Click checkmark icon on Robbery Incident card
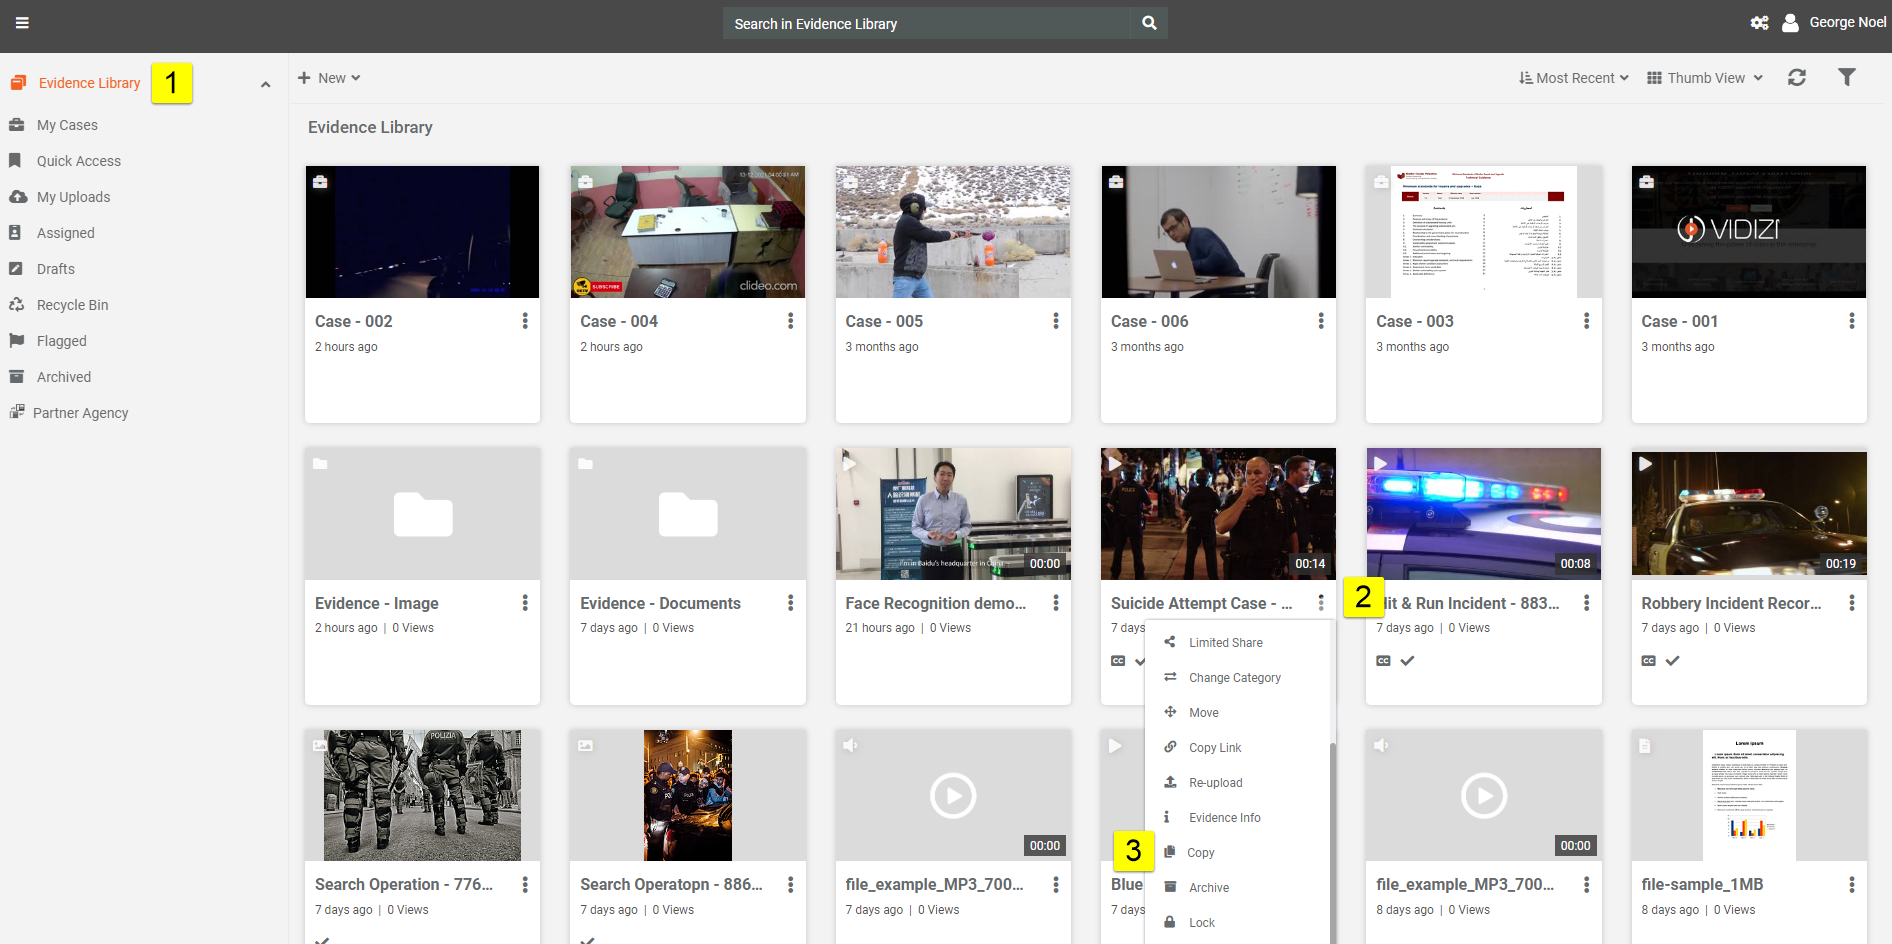The width and height of the screenshot is (1892, 944). (1672, 661)
